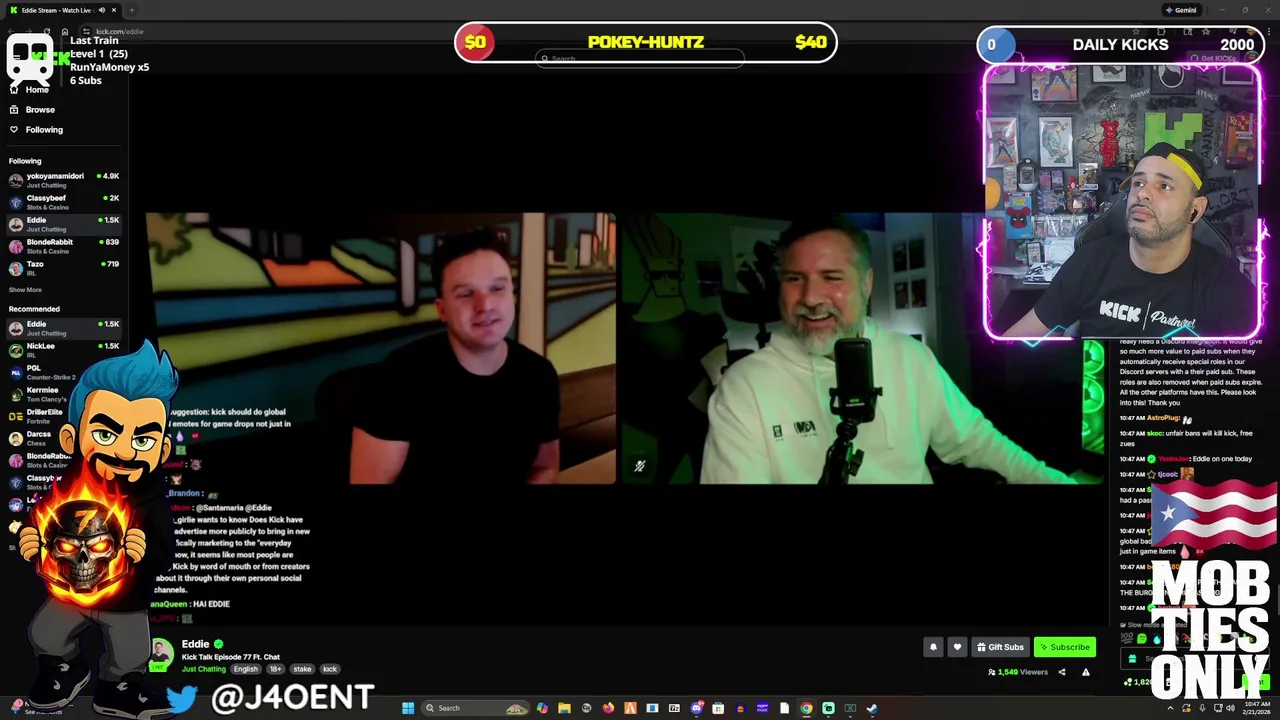
Task: Click the Just Chatting category link under Eddie
Action: tap(204, 669)
